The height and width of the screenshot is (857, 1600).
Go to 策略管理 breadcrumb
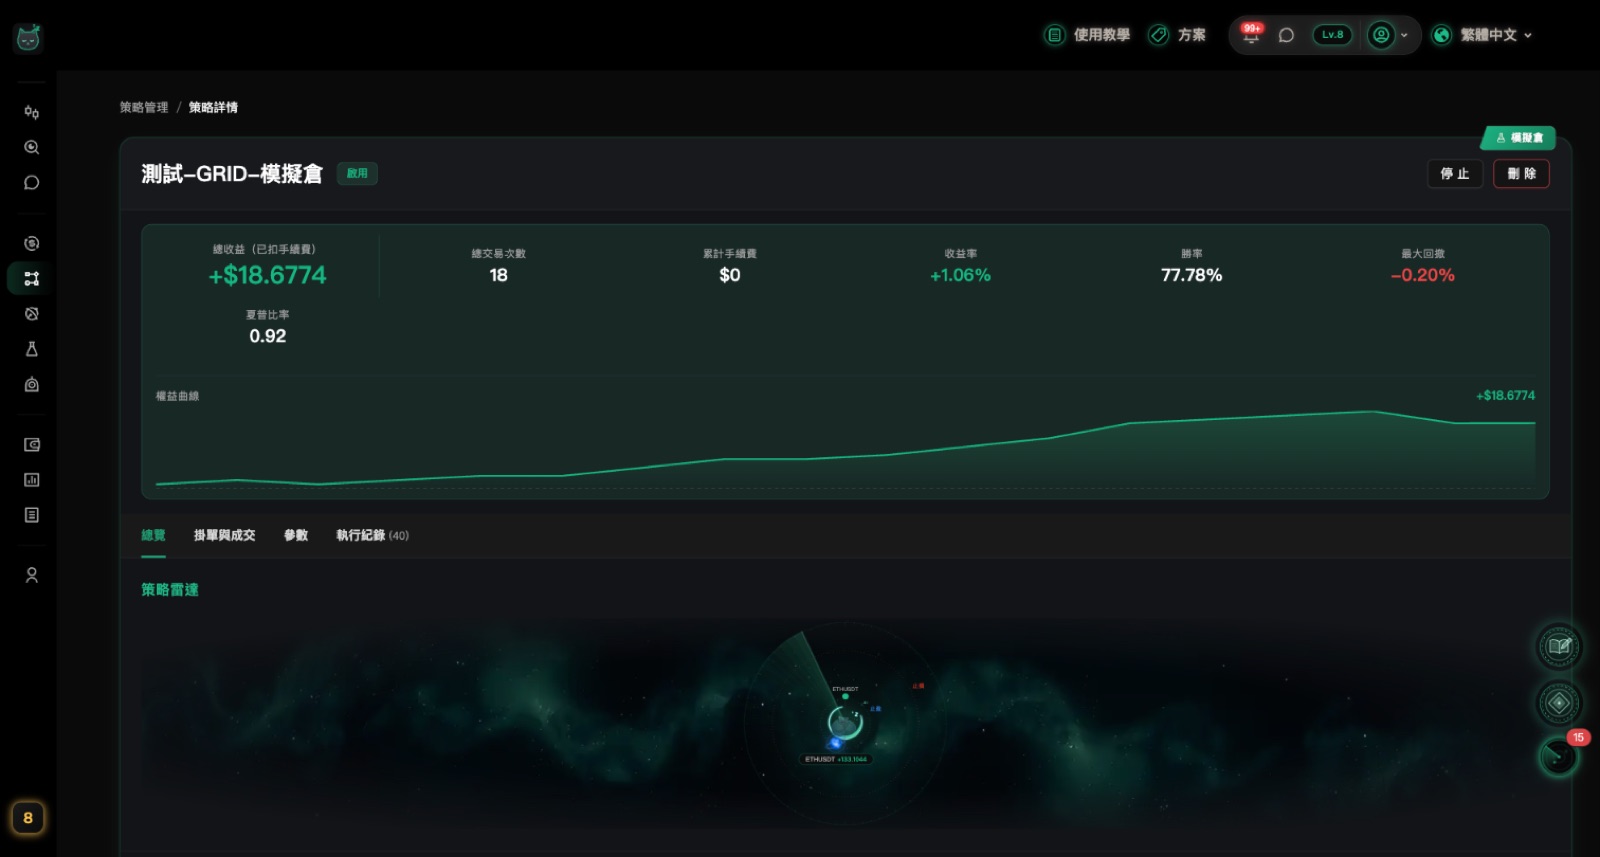pyautogui.click(x=144, y=107)
